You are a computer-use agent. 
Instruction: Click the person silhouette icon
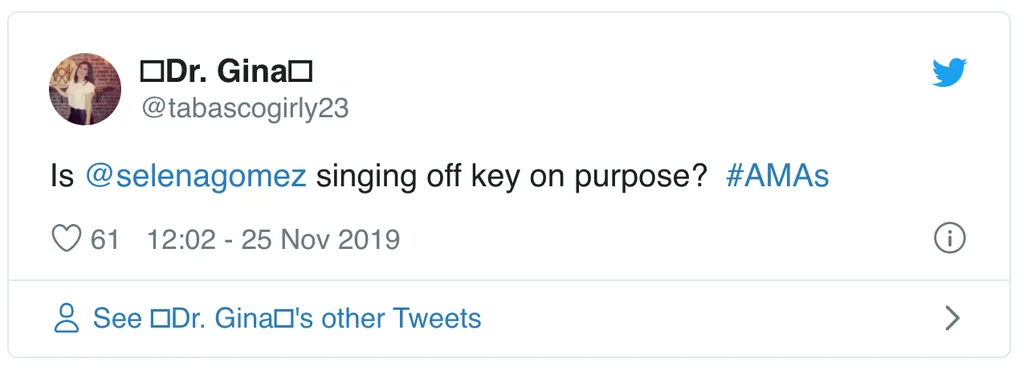point(66,318)
